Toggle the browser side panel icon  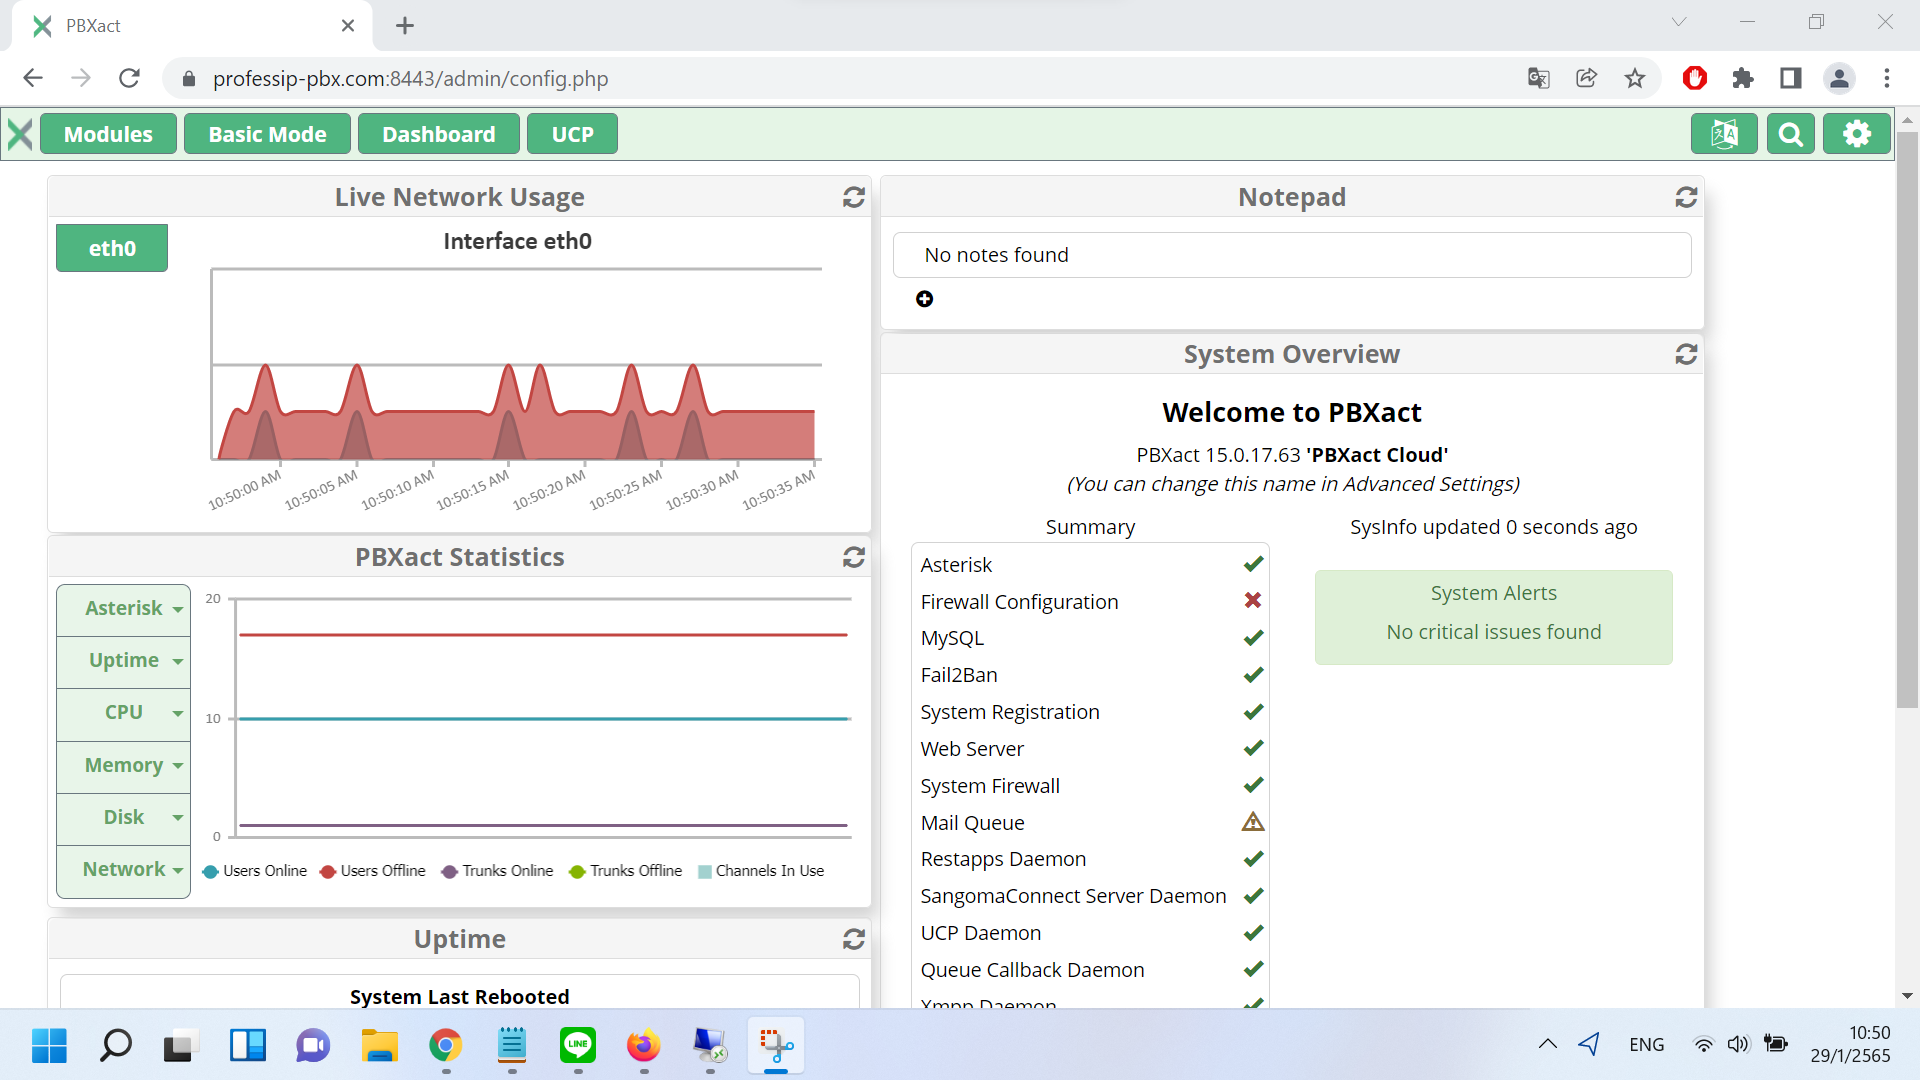pos(1791,78)
